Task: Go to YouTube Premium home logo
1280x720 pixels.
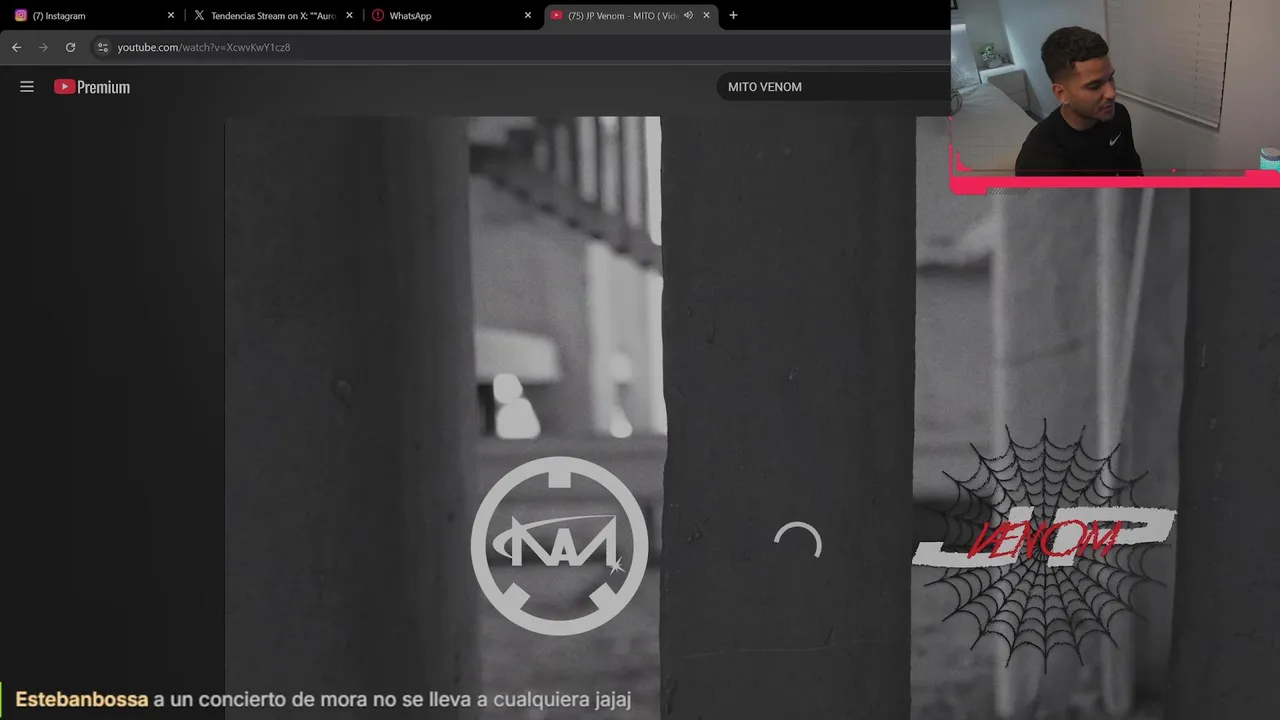Action: [92, 87]
